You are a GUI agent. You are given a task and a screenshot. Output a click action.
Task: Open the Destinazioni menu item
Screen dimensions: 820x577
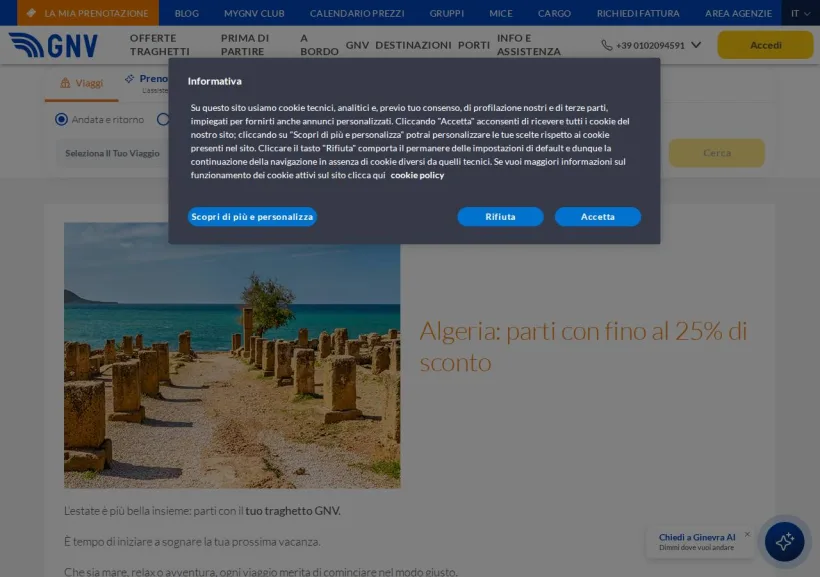click(413, 45)
